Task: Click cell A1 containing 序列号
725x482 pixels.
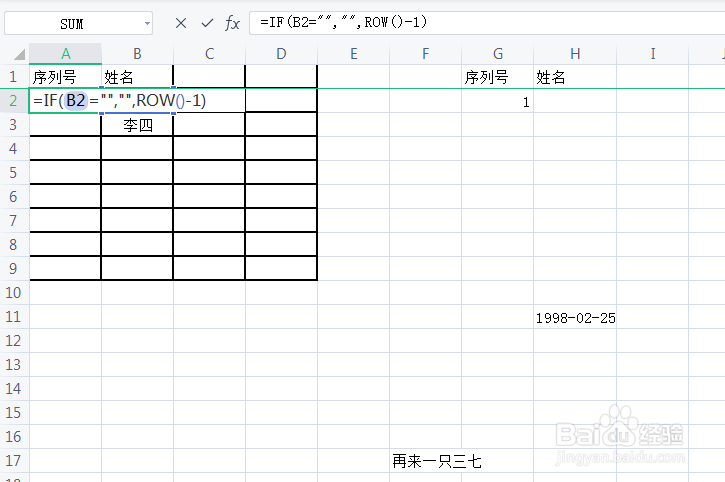Action: (65, 76)
